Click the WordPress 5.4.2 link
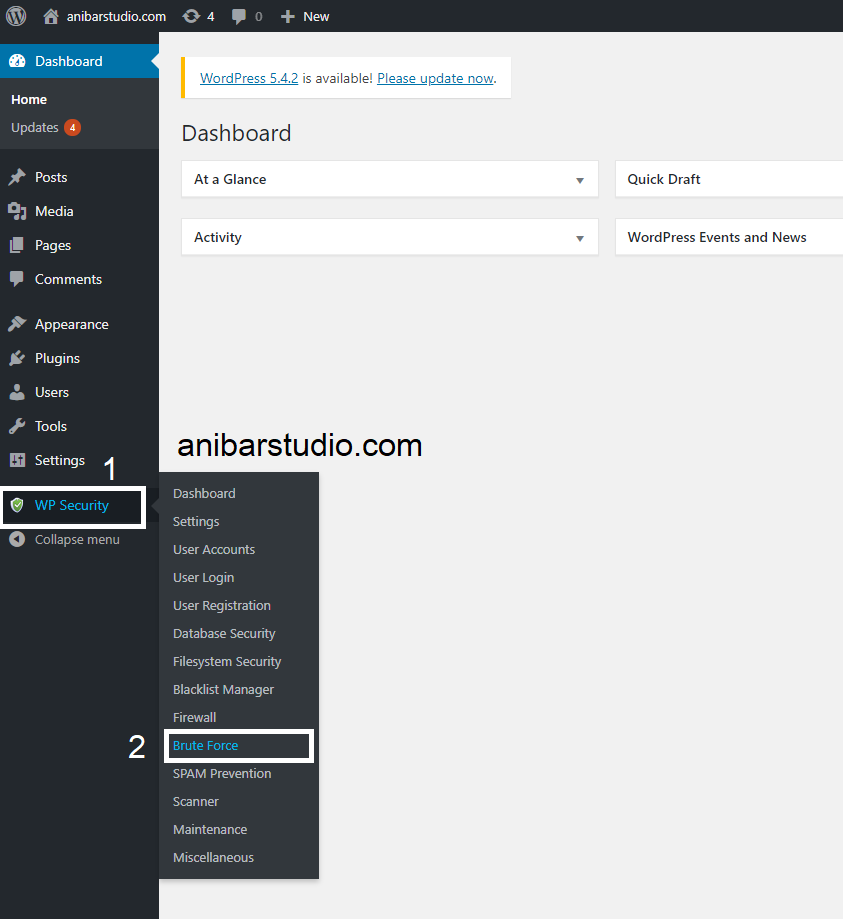Screen dimensions: 843x919 tap(249, 78)
